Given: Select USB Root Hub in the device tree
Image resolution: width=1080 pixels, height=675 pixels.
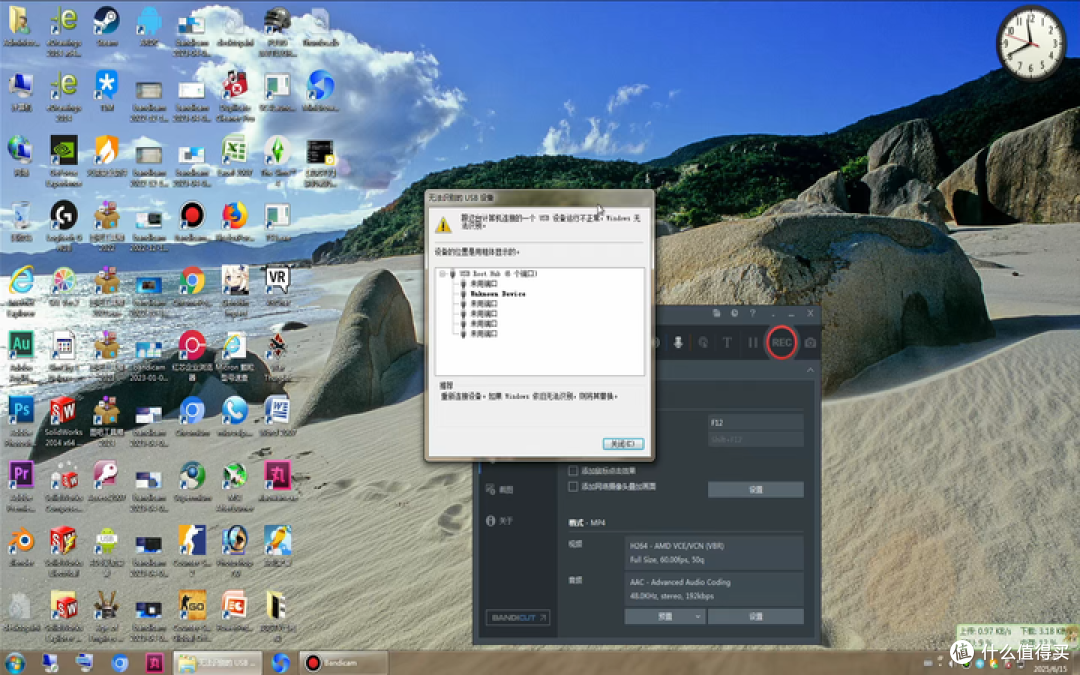Looking at the screenshot, I should [x=498, y=274].
